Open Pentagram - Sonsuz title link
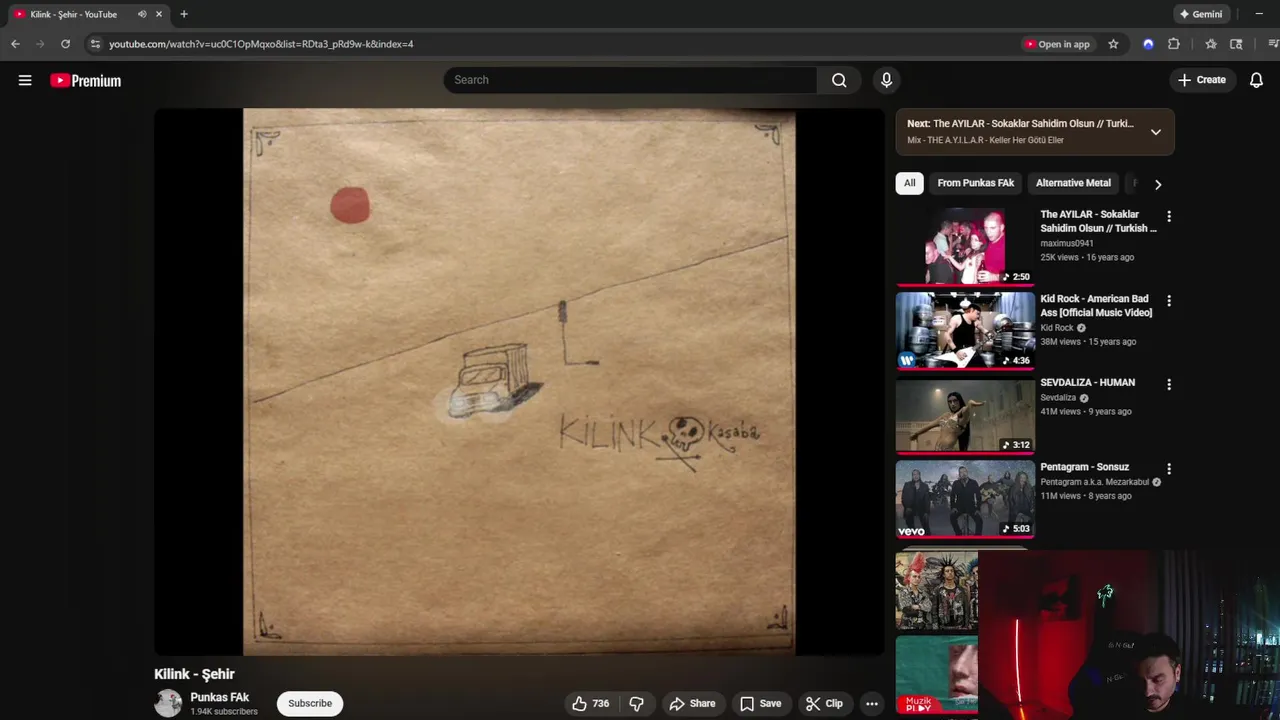The width and height of the screenshot is (1280, 720). coord(1084,467)
